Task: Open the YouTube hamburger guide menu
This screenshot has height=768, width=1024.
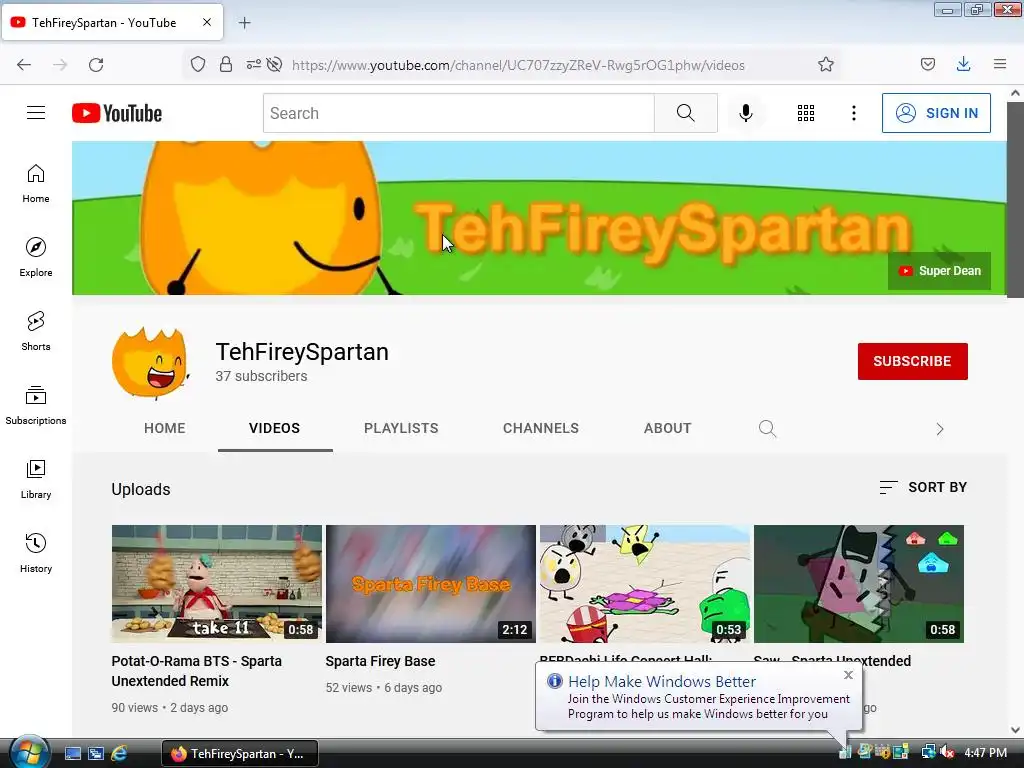Action: coord(36,113)
